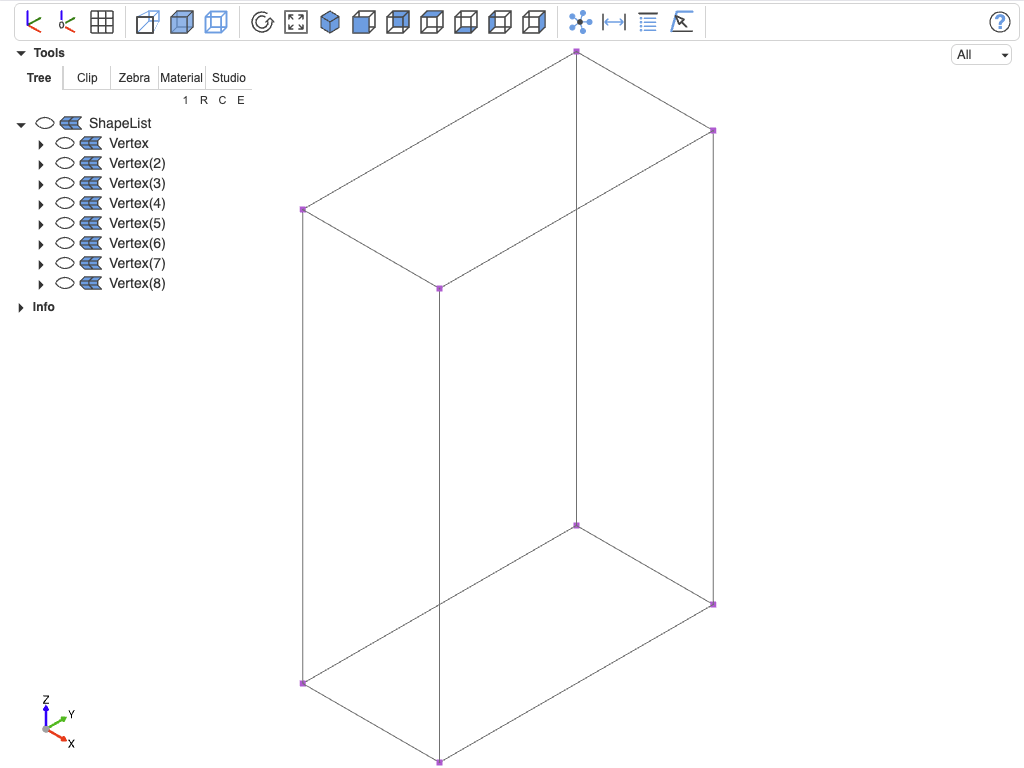Click the reset view circular arrow icon

coord(262,22)
